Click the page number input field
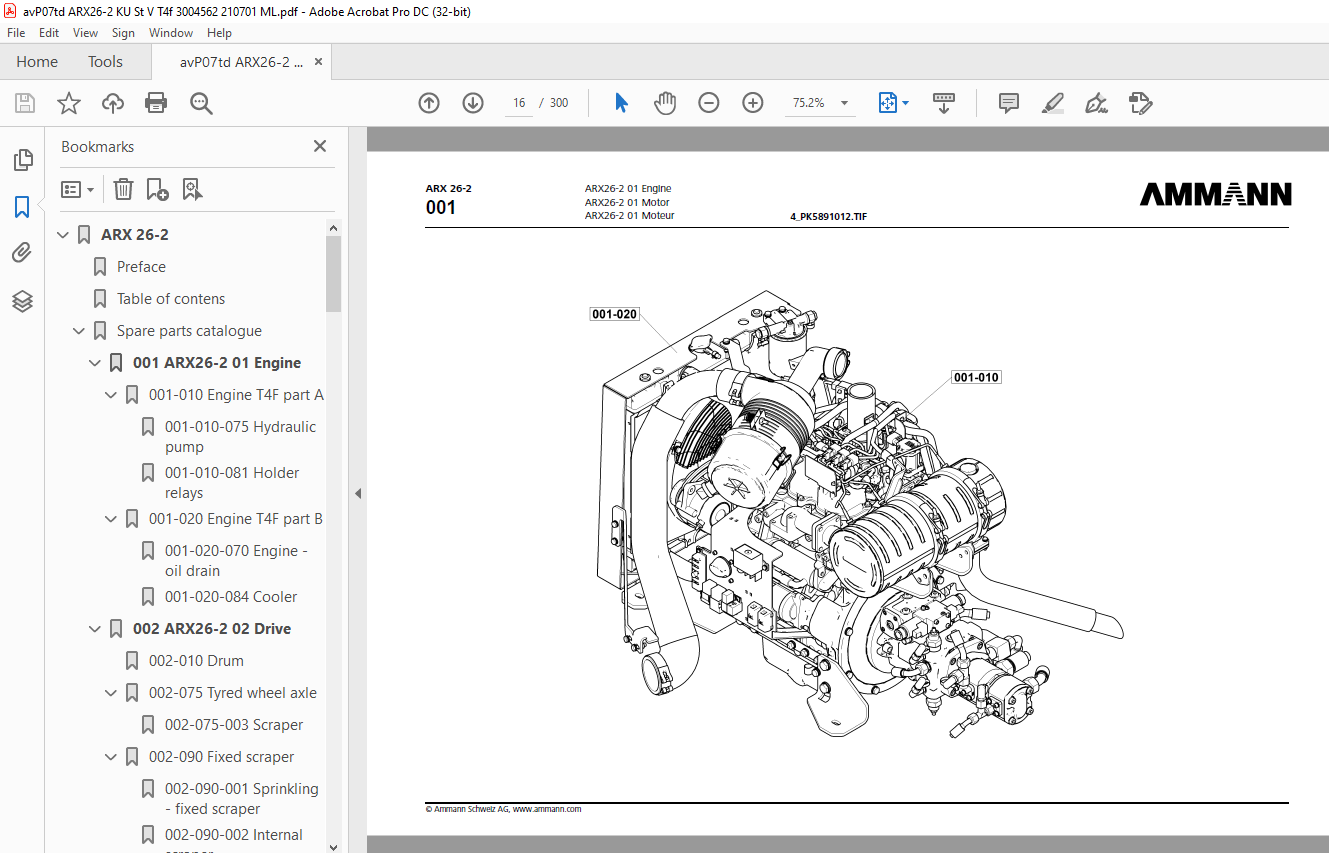Viewport: 1329px width, 853px height. pyautogui.click(x=518, y=103)
